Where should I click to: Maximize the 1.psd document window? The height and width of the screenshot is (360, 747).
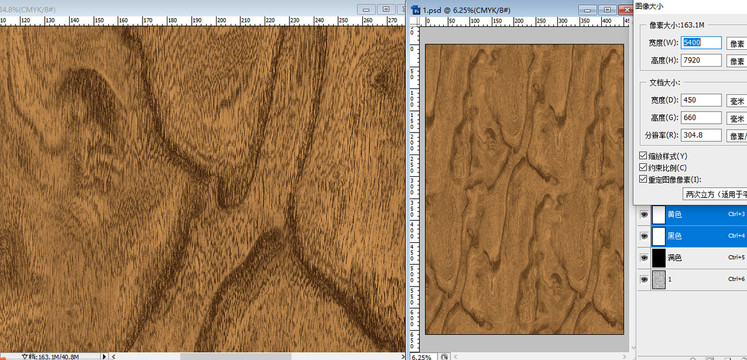[x=607, y=10]
